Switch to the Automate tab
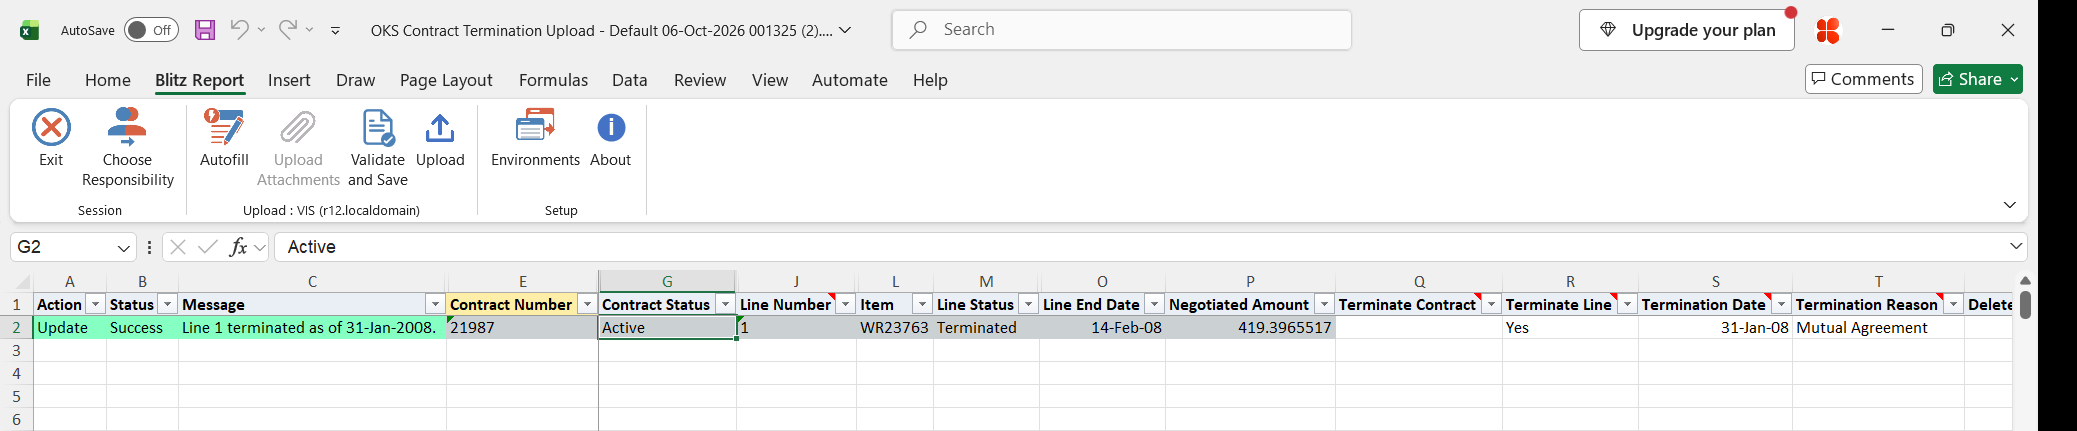This screenshot has width=2077, height=431. (850, 80)
